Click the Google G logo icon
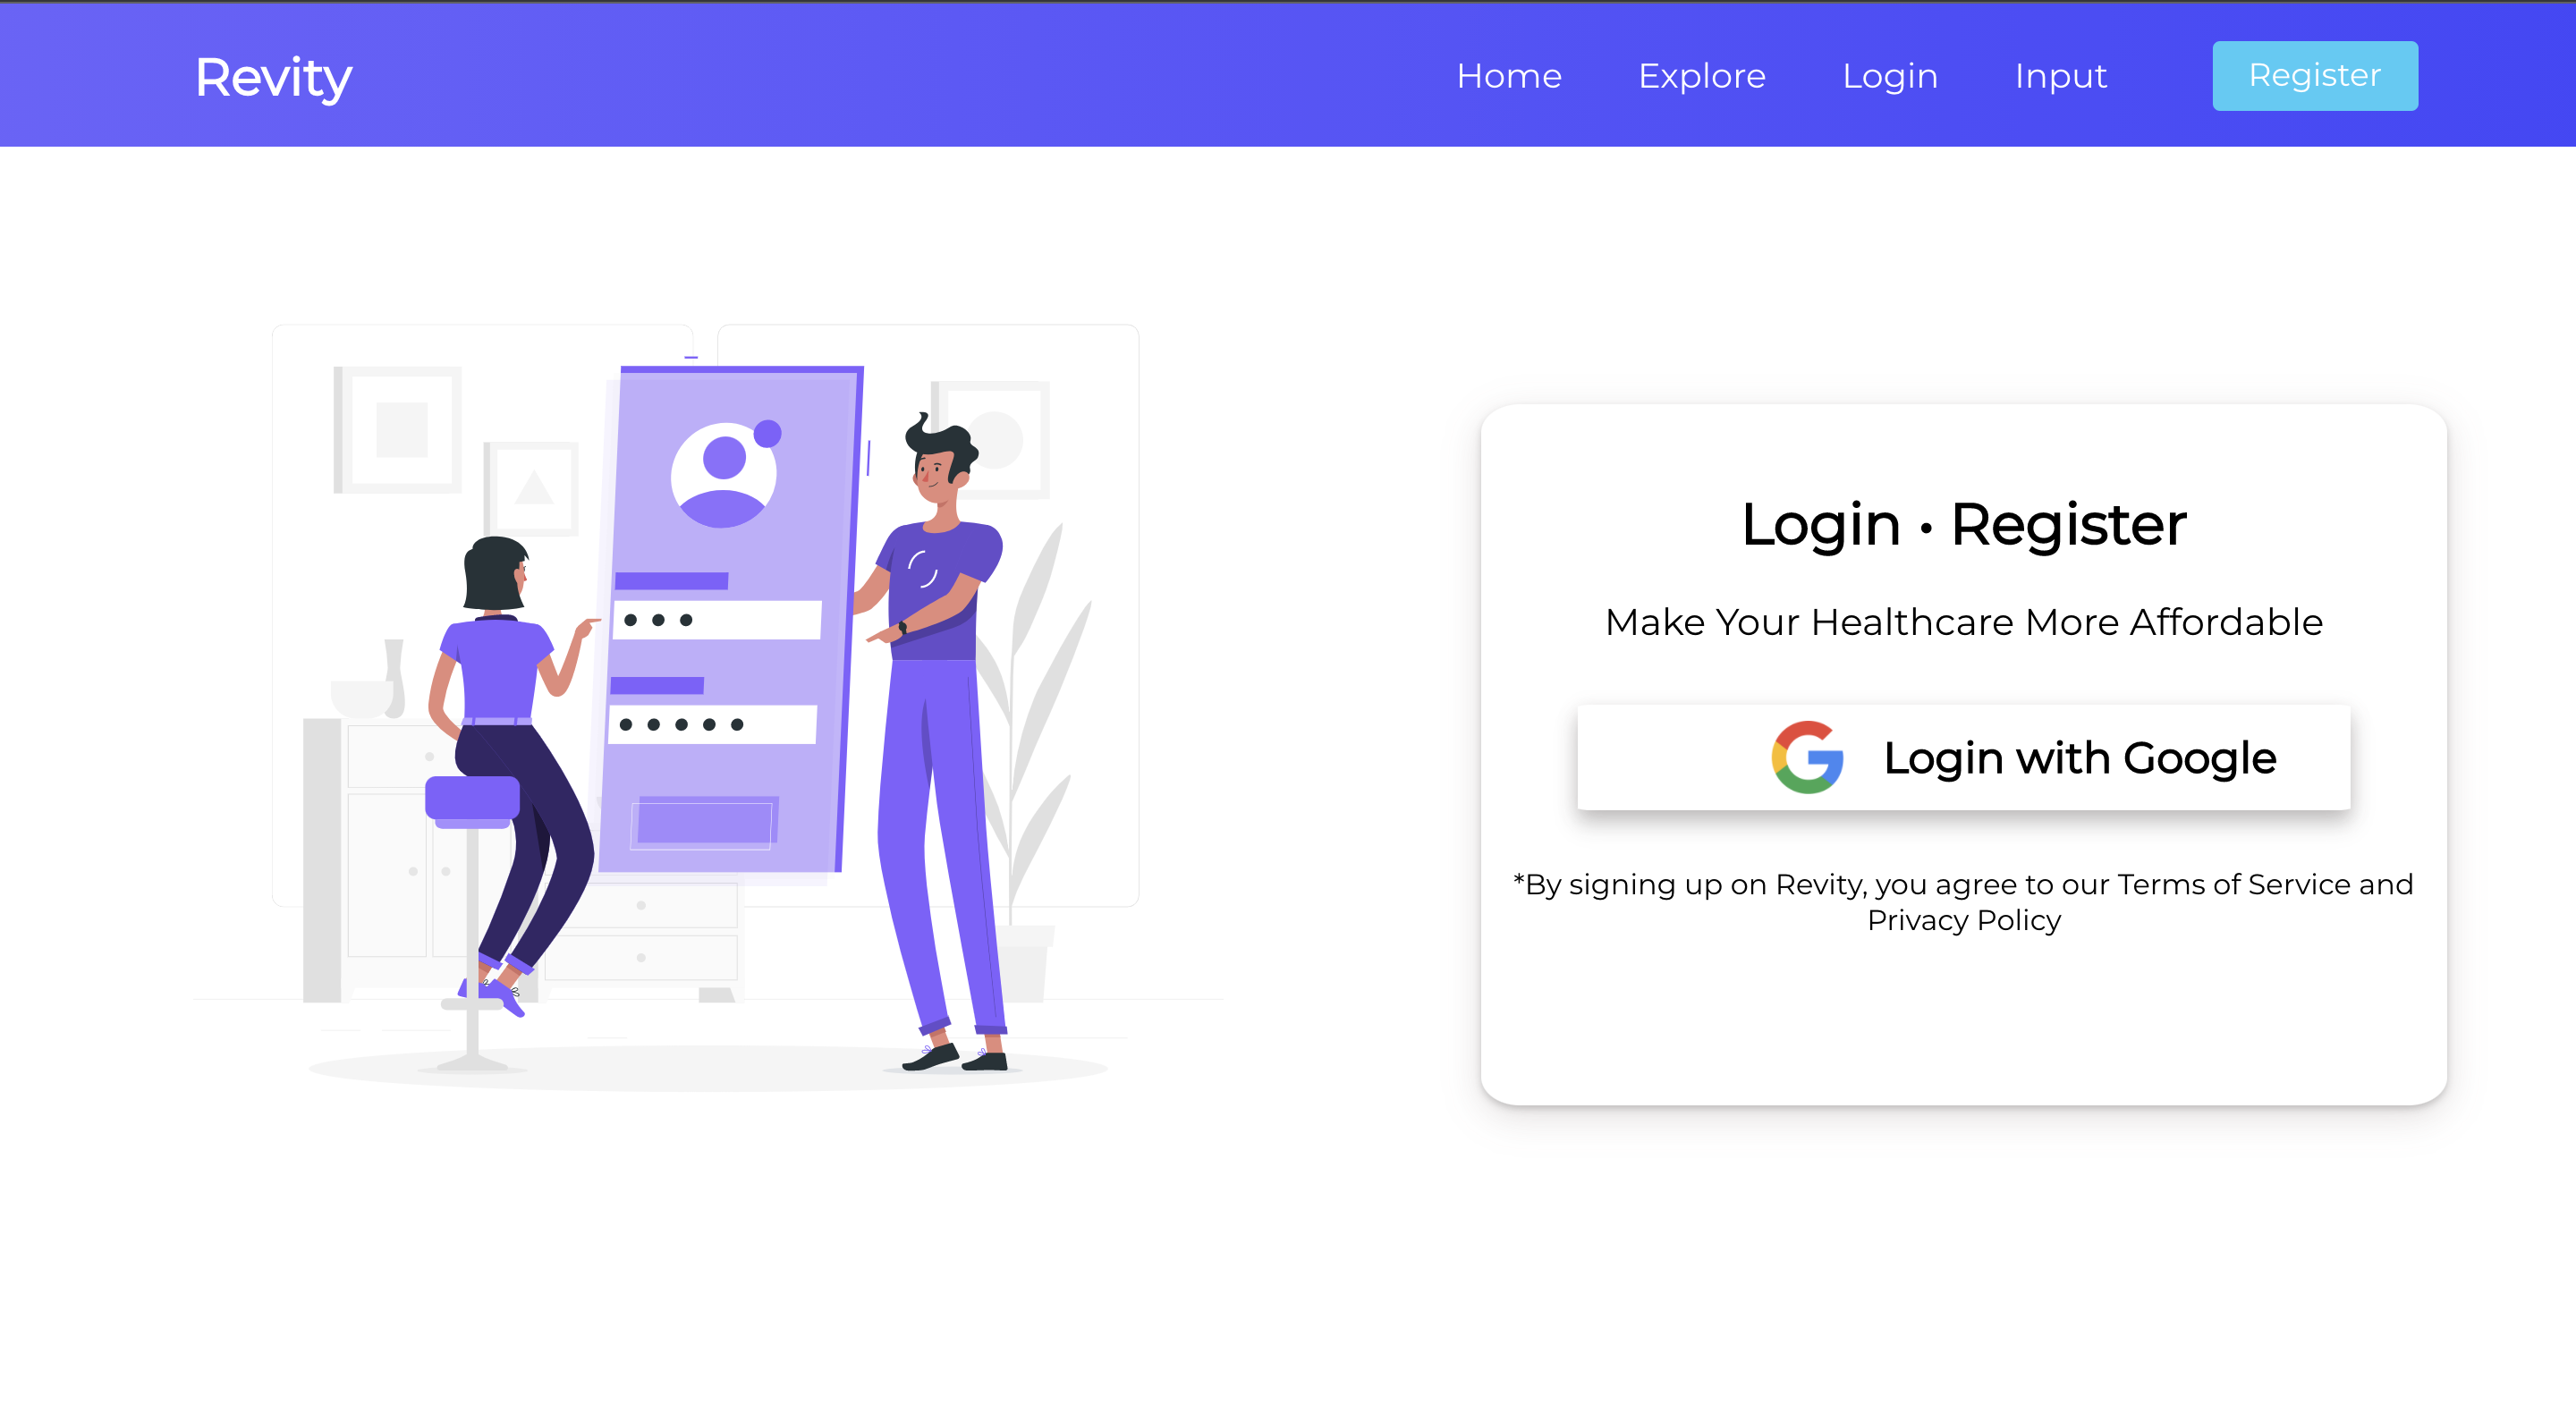 [x=1807, y=757]
